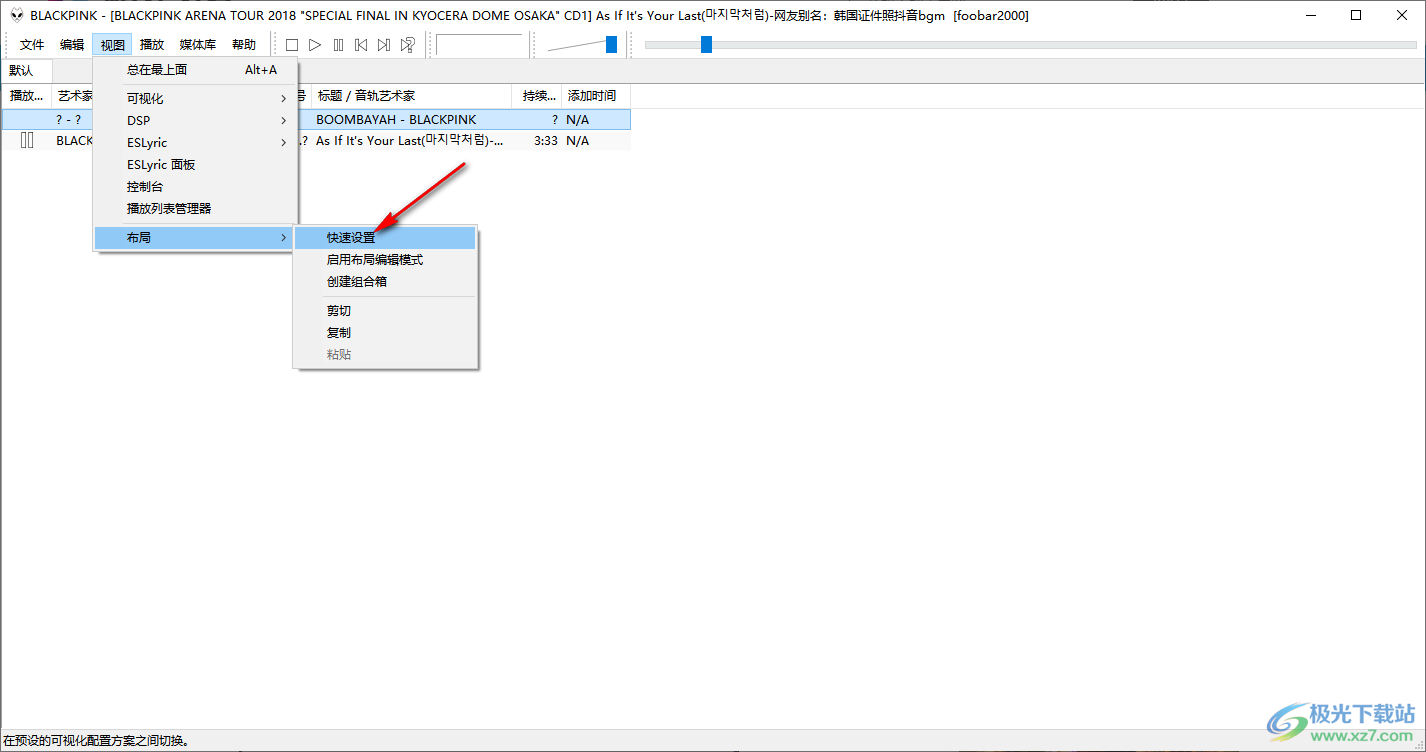
Task: Click the Stop playback button
Action: [x=292, y=45]
